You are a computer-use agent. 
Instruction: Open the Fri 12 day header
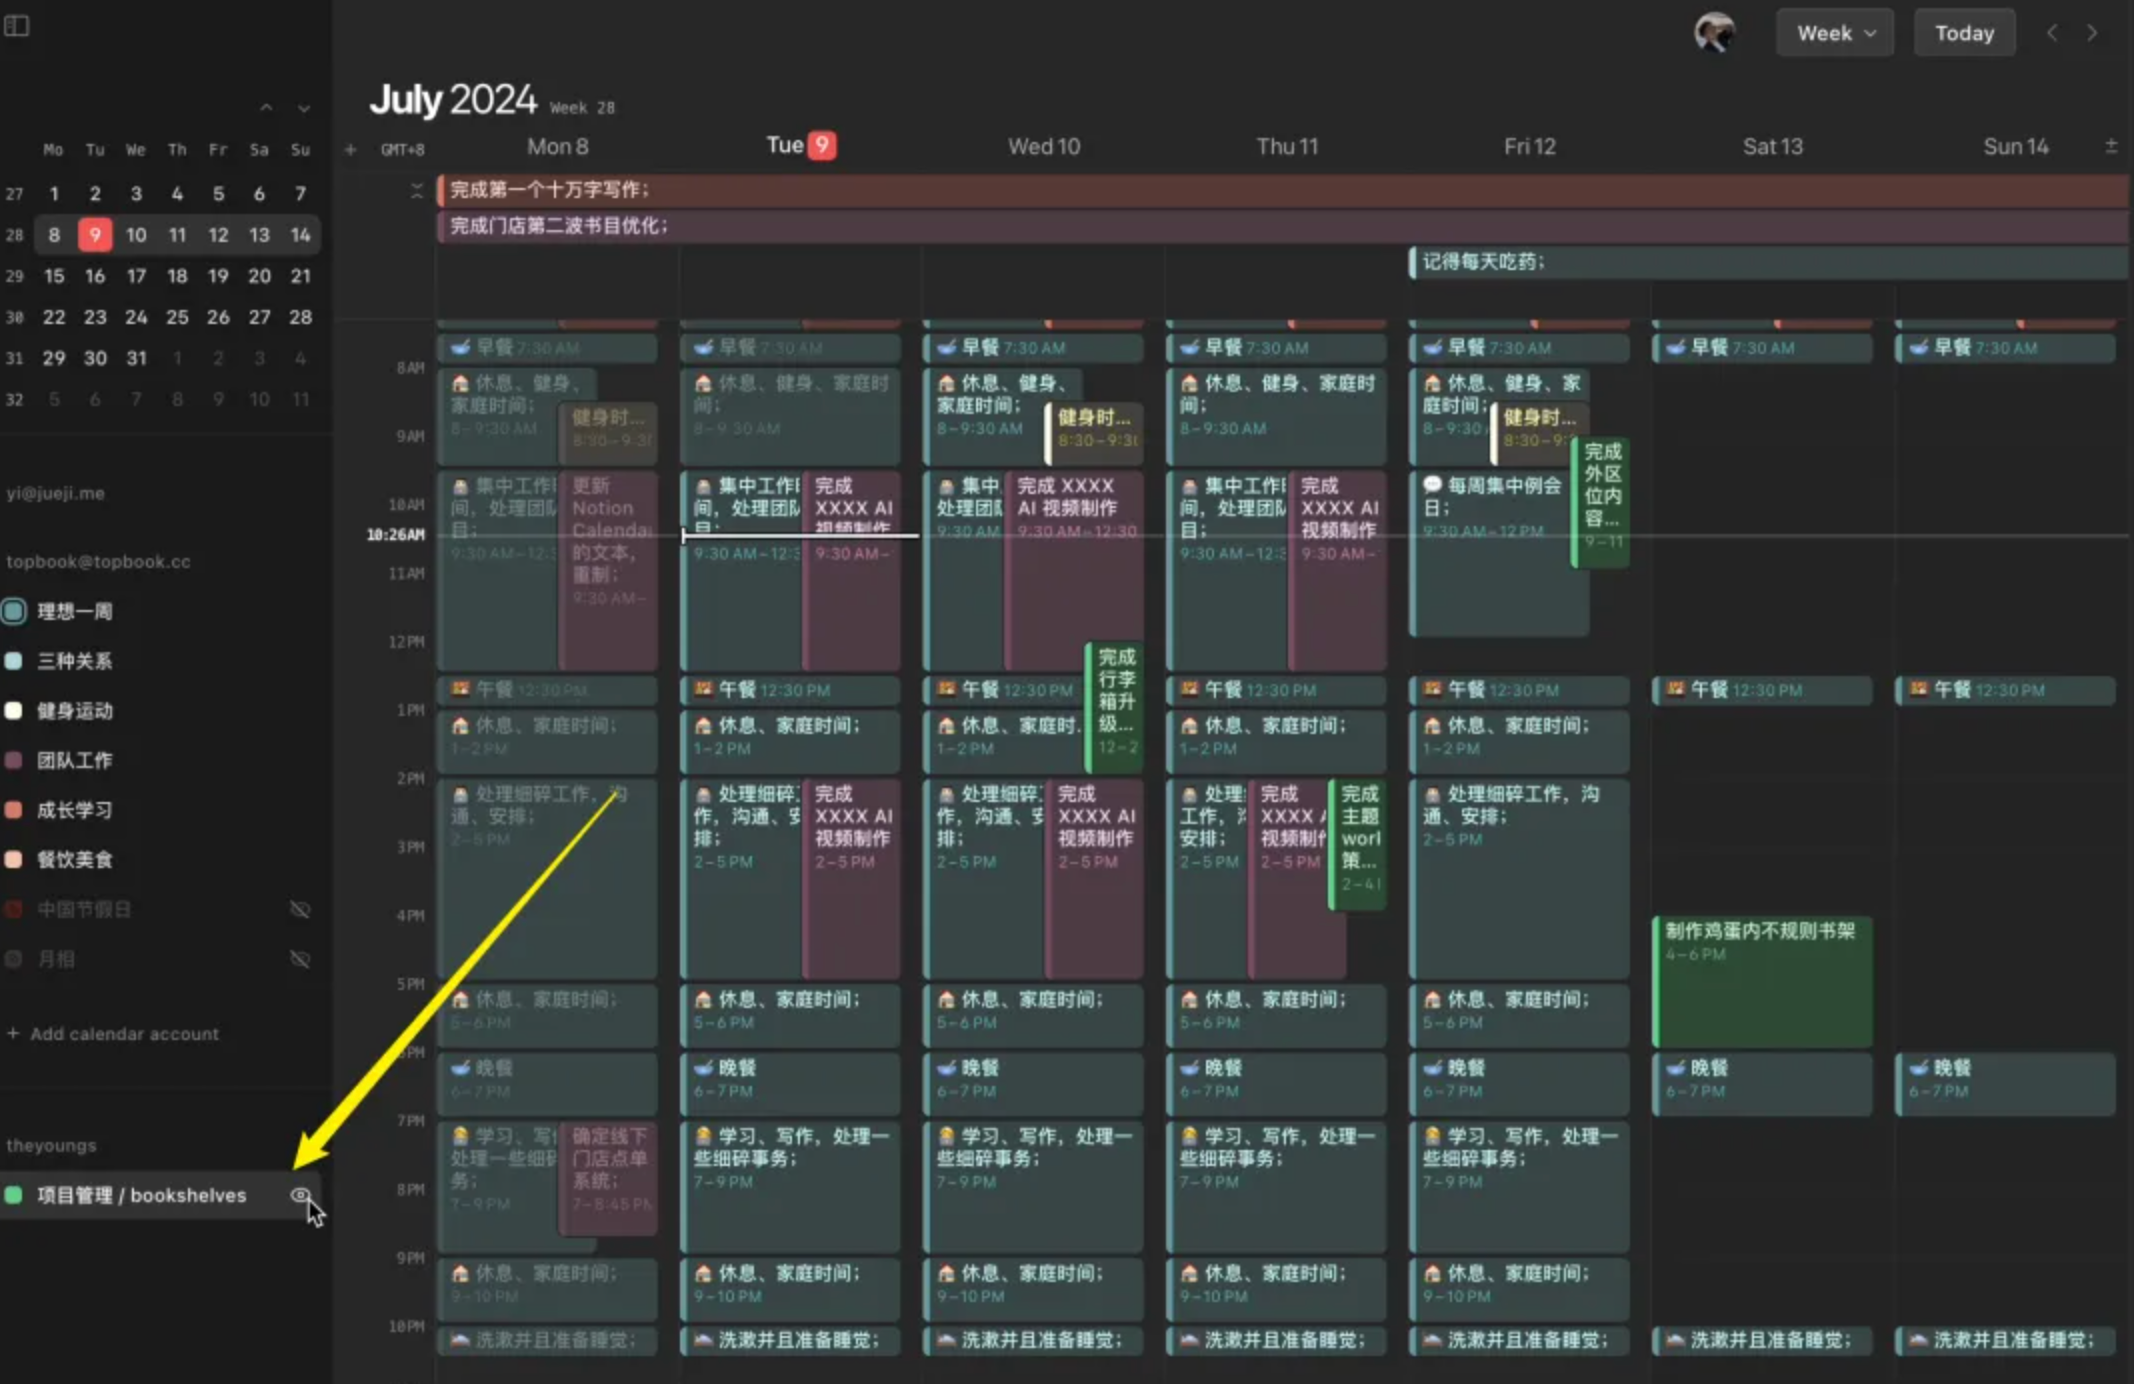(1529, 147)
